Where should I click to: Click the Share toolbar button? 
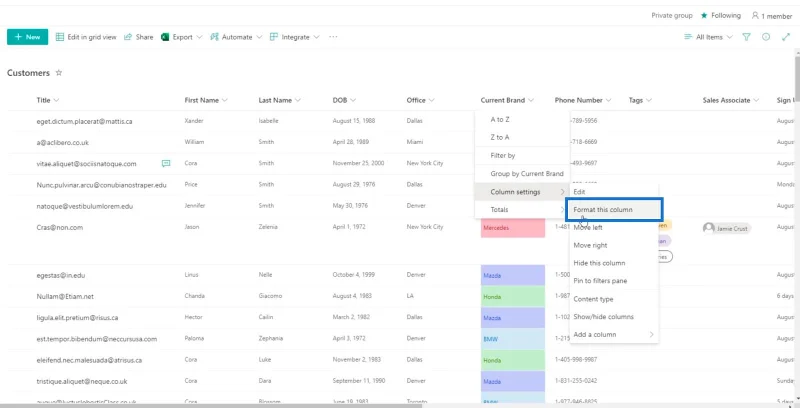point(138,37)
